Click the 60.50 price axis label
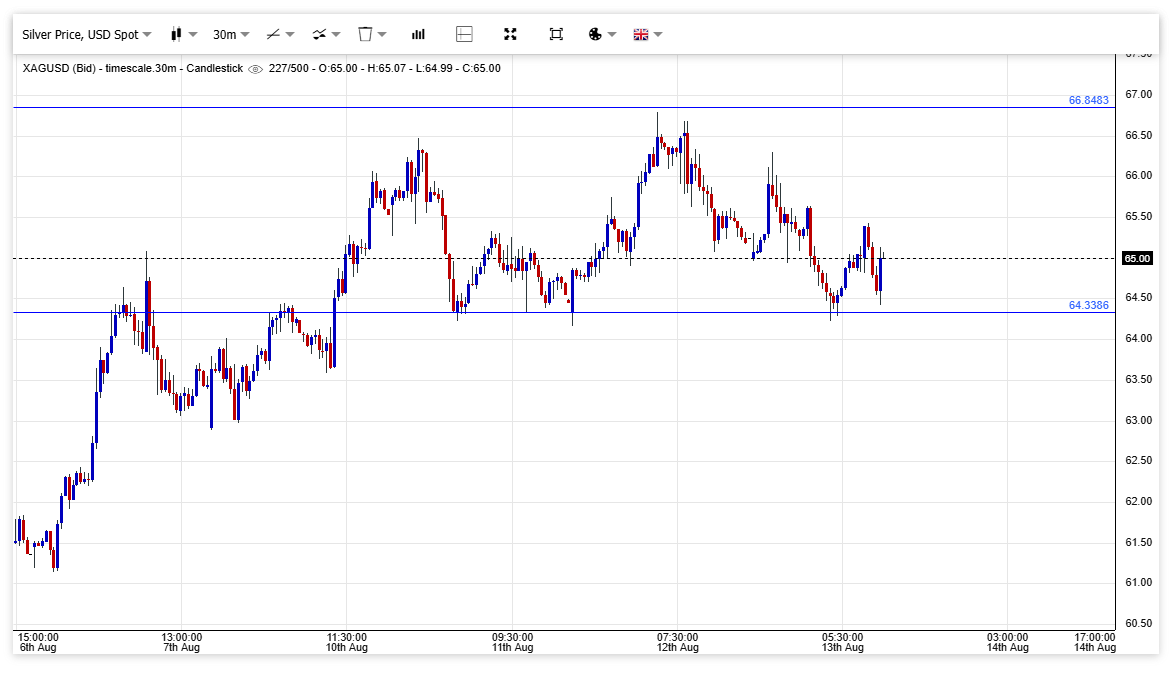Viewport: 1174px width, 682px height. pyautogui.click(x=1138, y=624)
